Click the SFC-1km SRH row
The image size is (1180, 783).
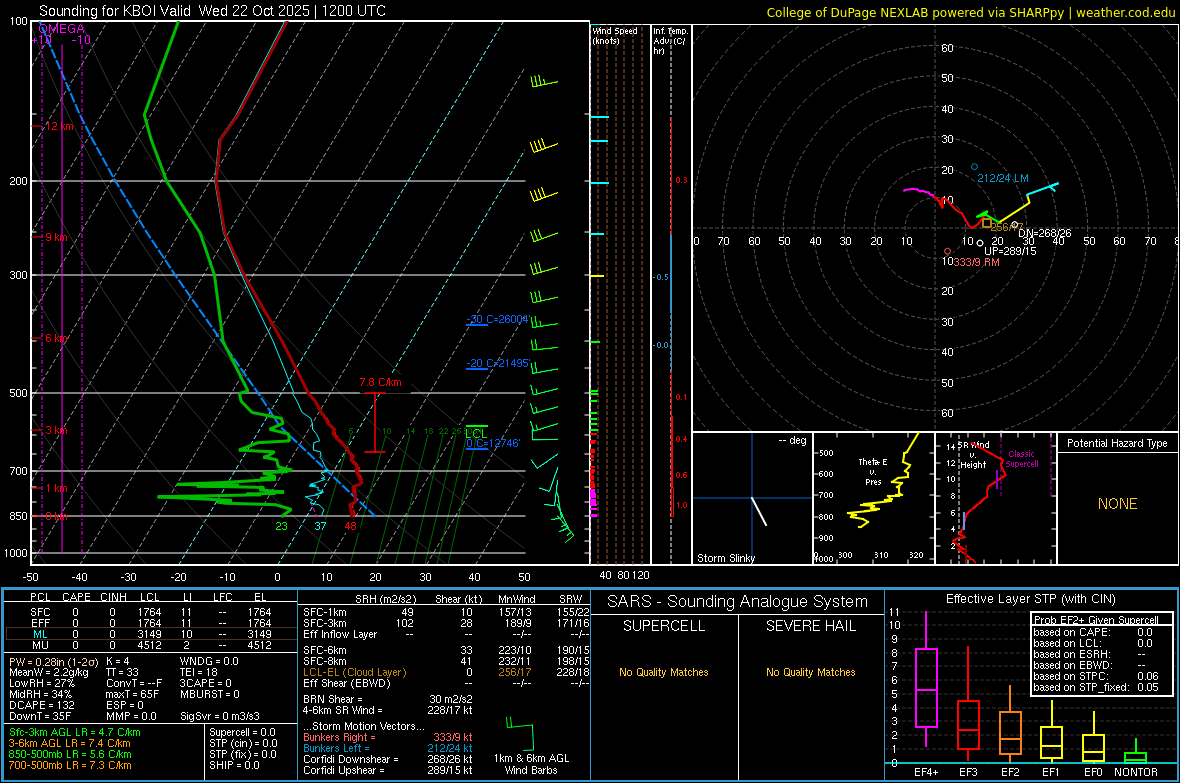click(446, 612)
